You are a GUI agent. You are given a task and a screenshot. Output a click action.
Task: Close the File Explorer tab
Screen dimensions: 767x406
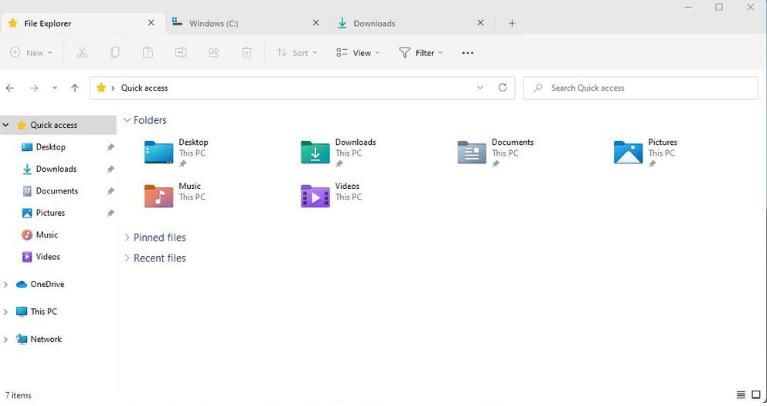[151, 23]
